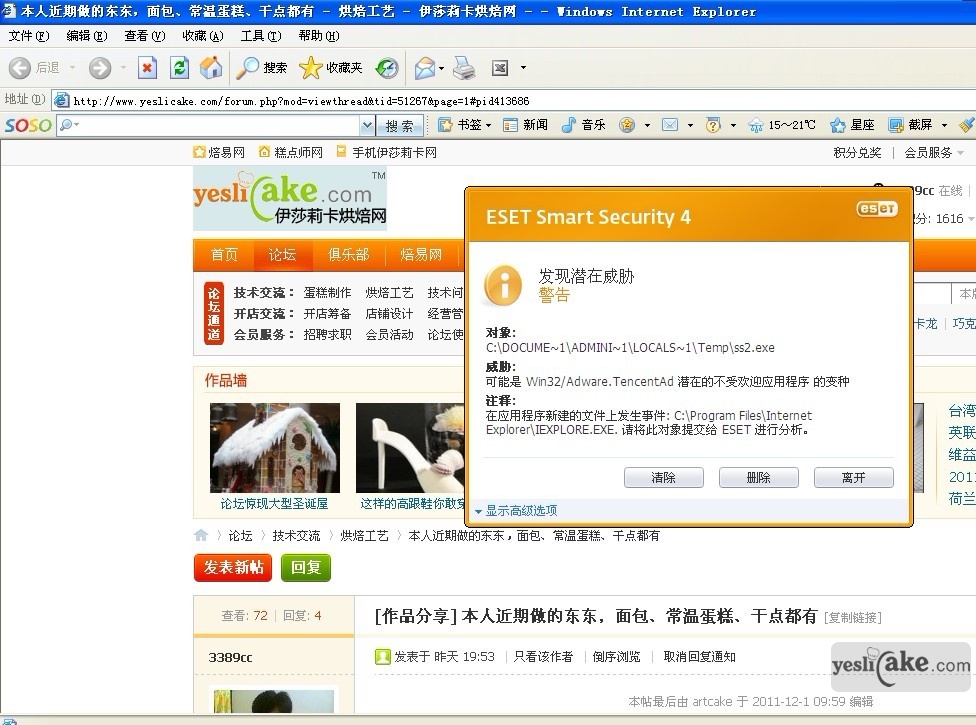Open Mail icon dropdown arrow

[x=441, y=67]
